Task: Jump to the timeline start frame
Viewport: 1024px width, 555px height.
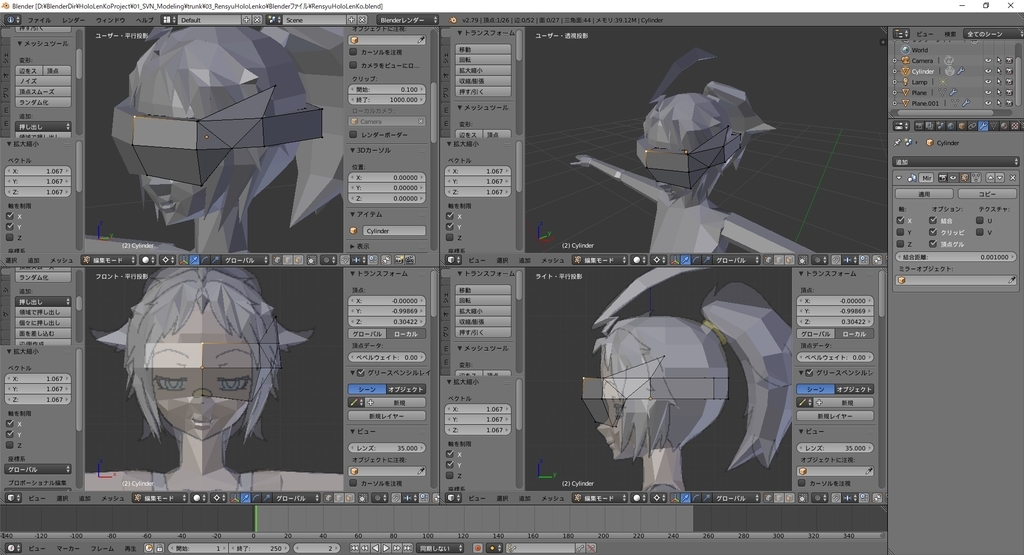Action: pos(354,548)
